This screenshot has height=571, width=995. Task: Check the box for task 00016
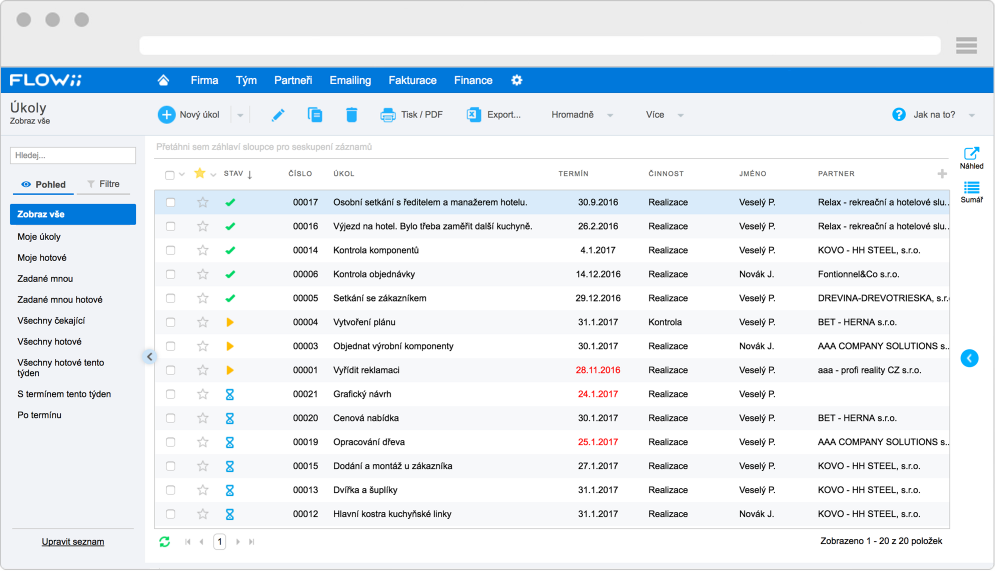(170, 226)
